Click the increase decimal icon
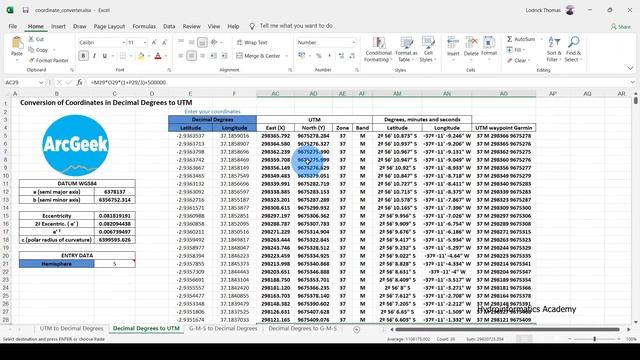 click(x=341, y=56)
